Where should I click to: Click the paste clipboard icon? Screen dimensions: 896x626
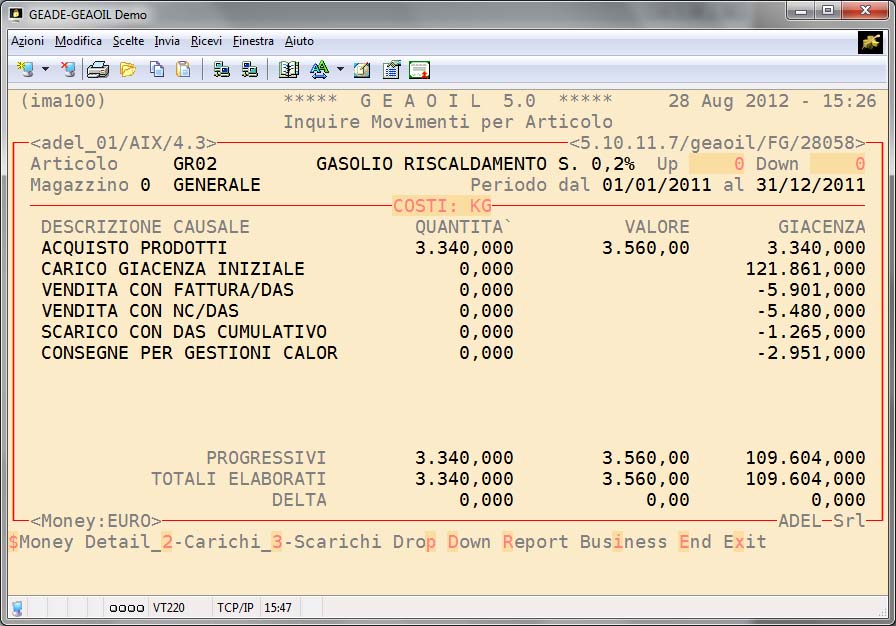[x=183, y=70]
